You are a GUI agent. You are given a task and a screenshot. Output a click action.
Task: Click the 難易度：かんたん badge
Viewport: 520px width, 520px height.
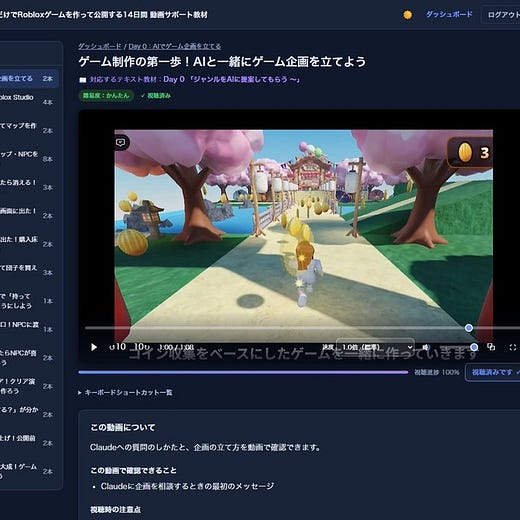(106, 96)
